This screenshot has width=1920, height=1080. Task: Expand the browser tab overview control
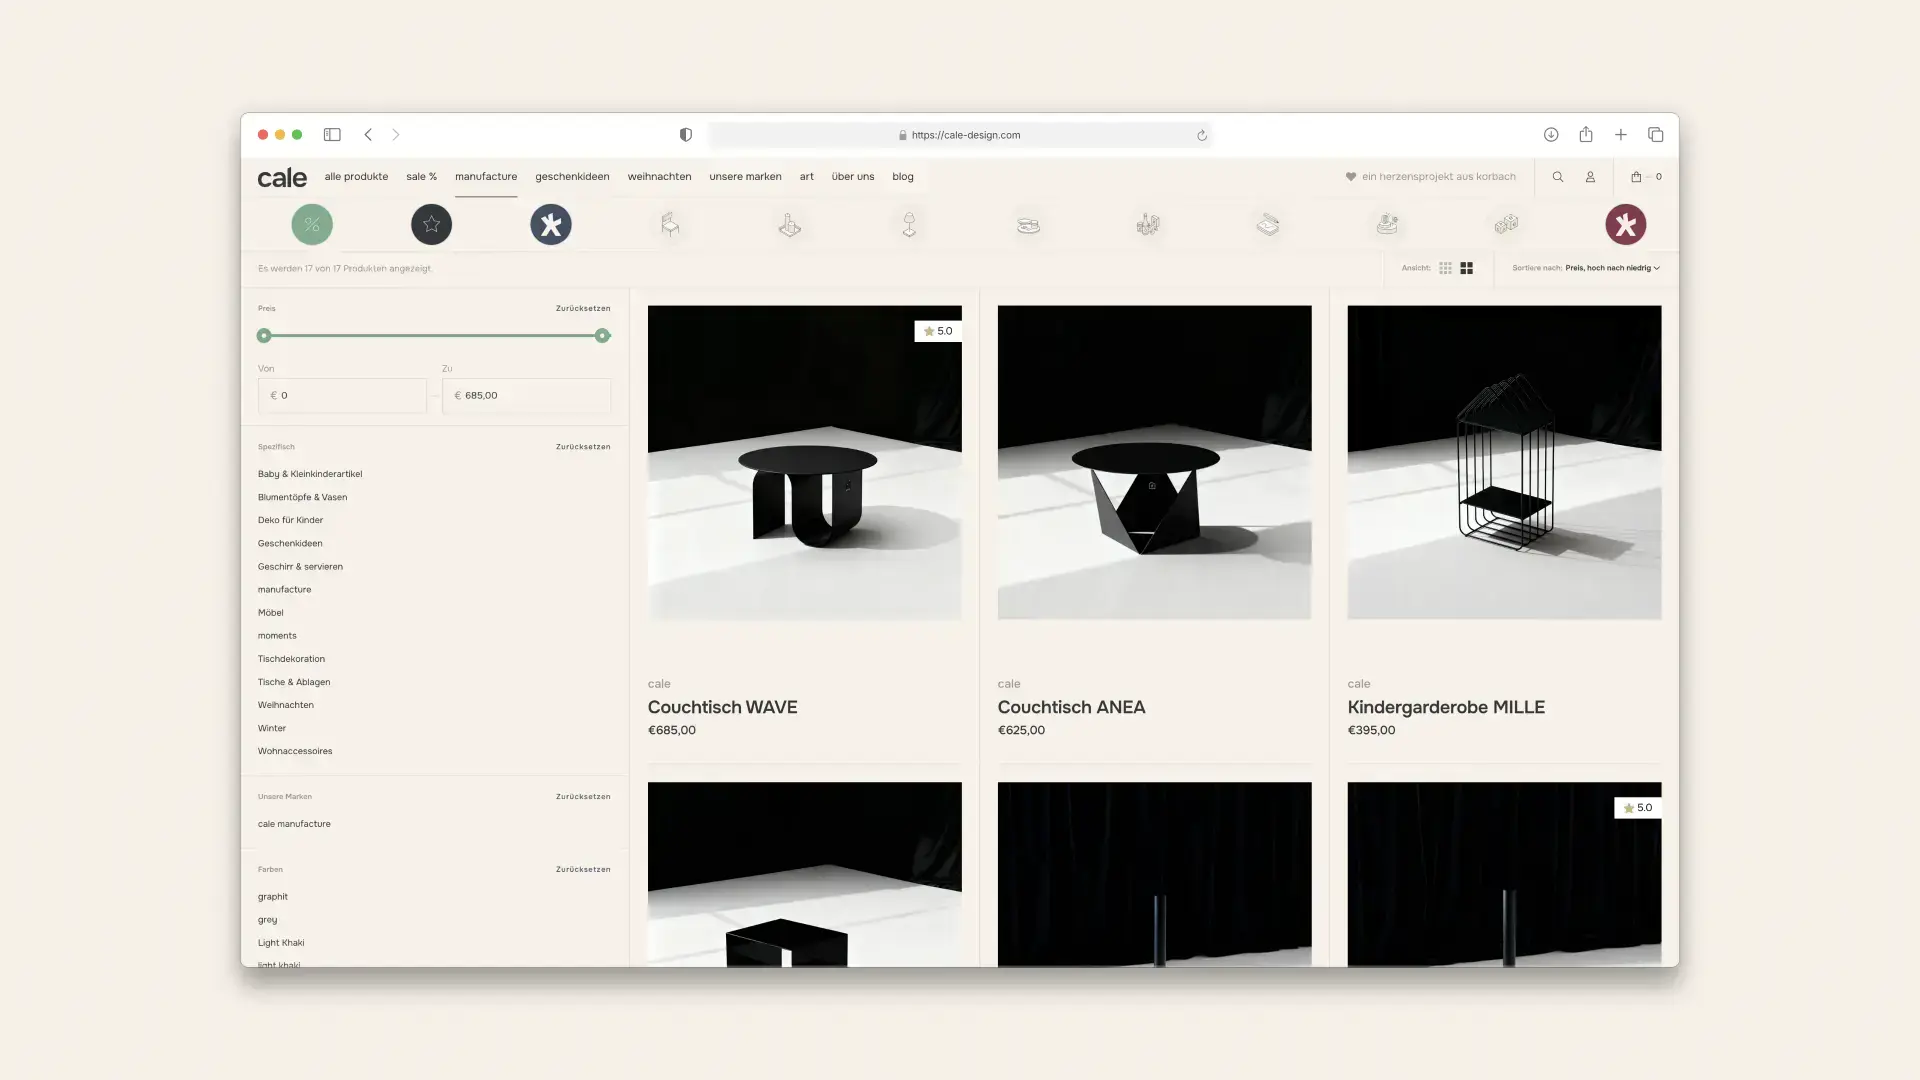1656,134
